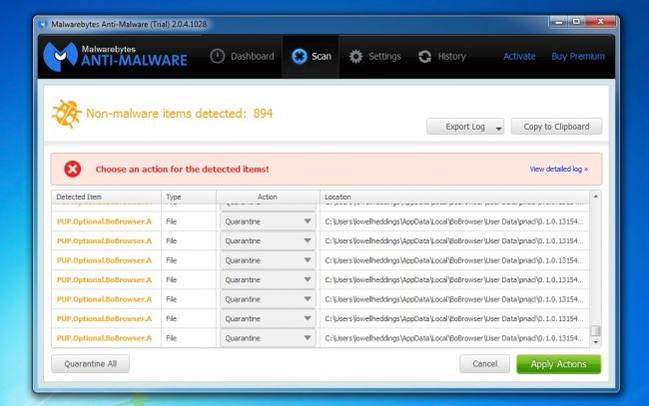Open Quarantine dropdown in the bottom-most row
649x406 pixels.
268,338
